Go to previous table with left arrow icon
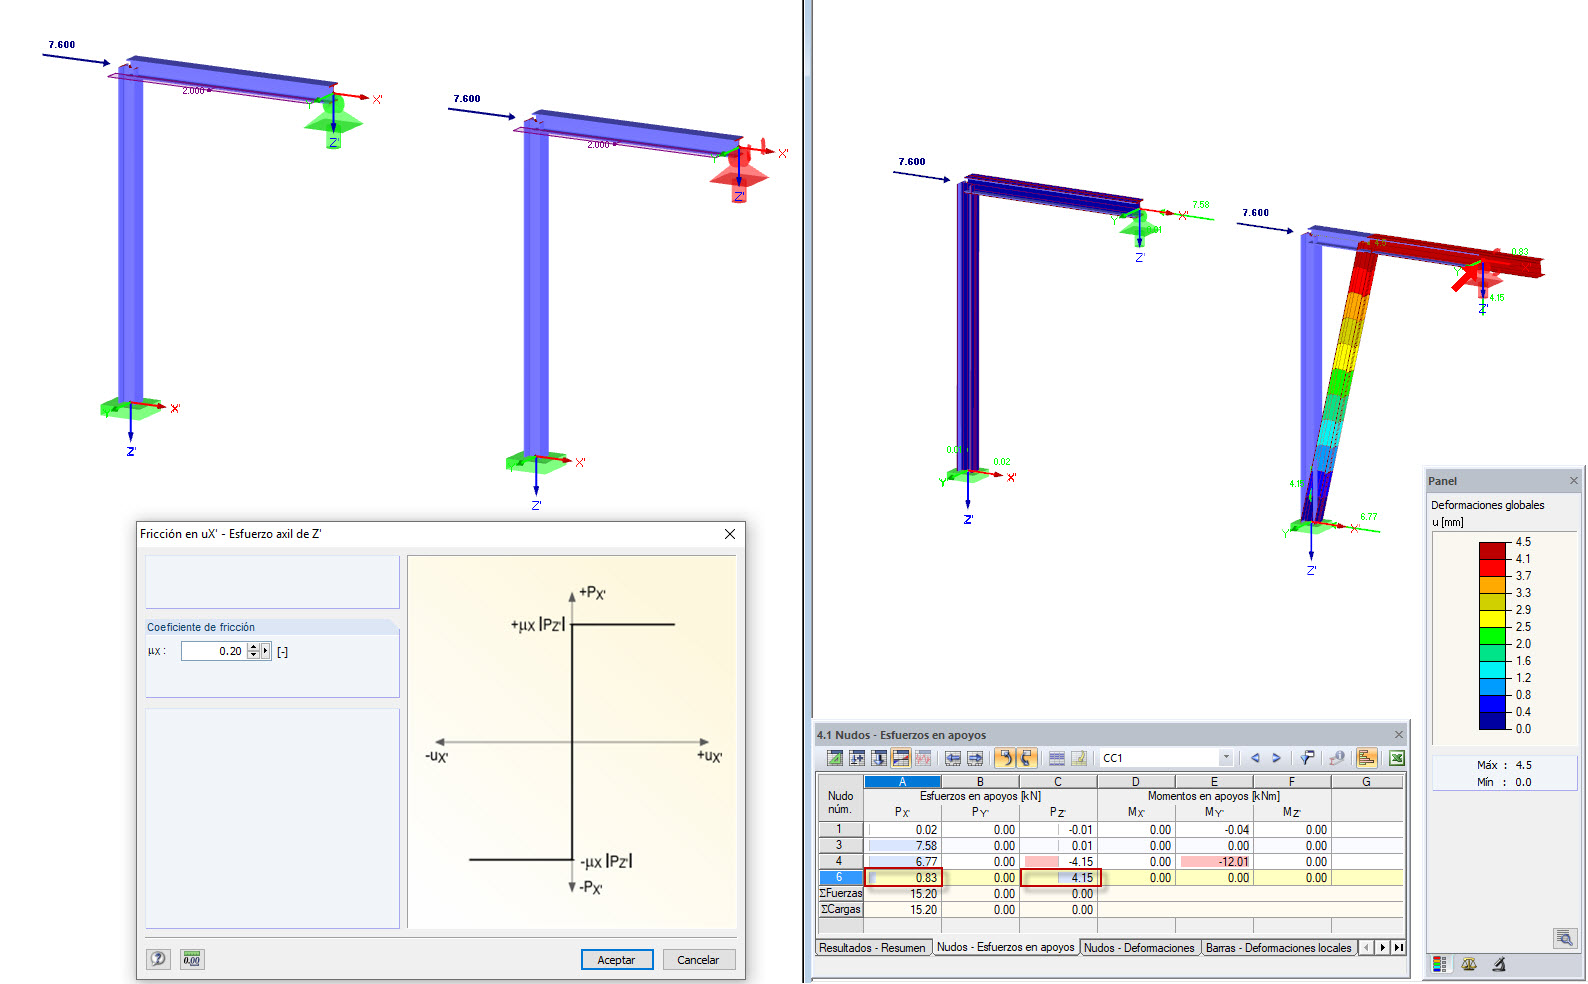The height and width of the screenshot is (984, 1588). [x=953, y=758]
